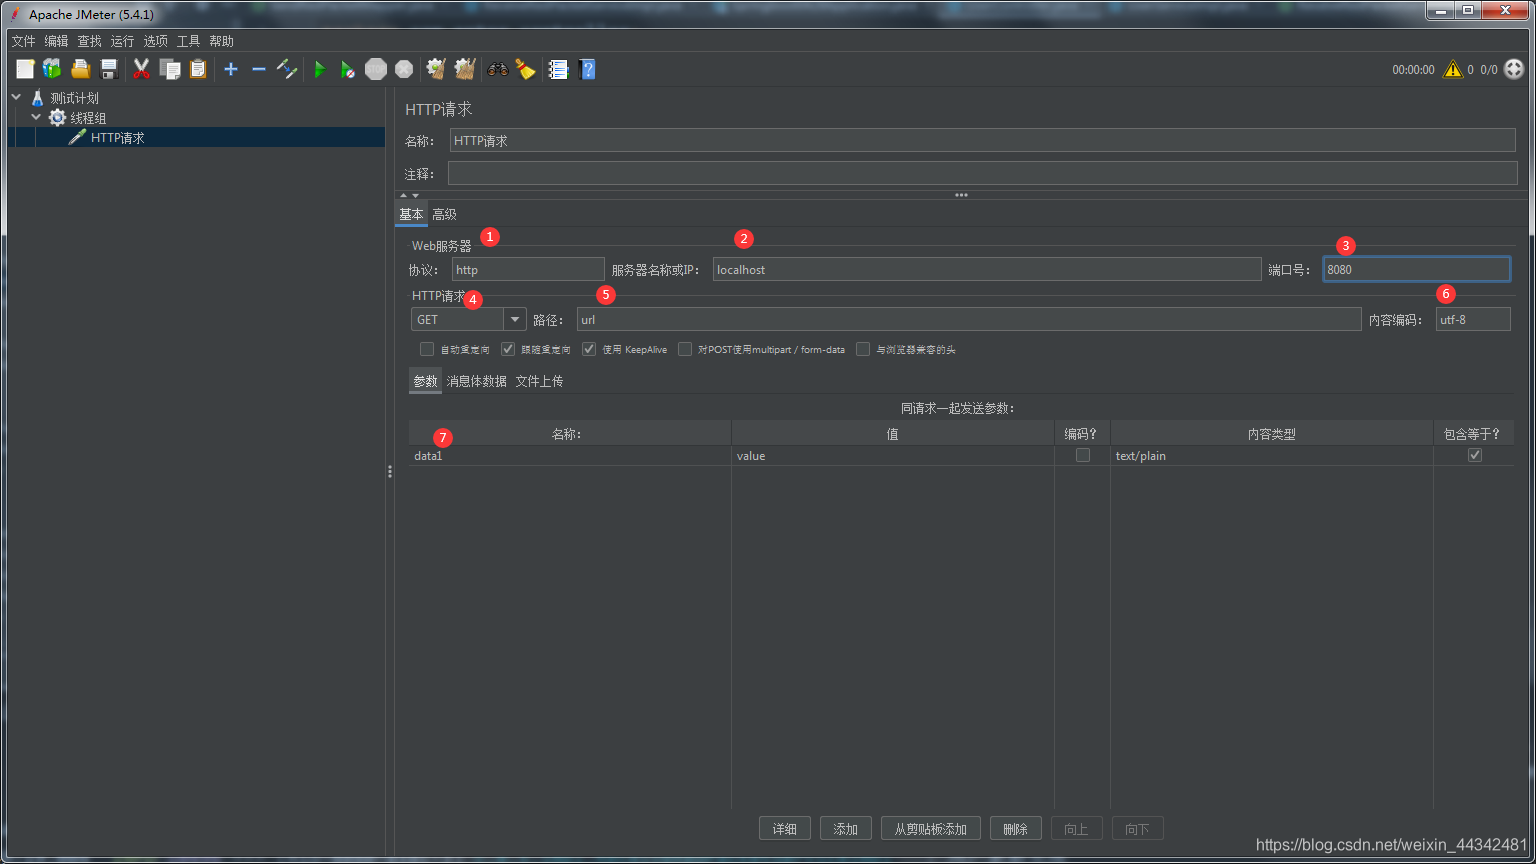This screenshot has width=1536, height=864.
Task: Click the small up arrow above tabs
Action: (x=404, y=195)
